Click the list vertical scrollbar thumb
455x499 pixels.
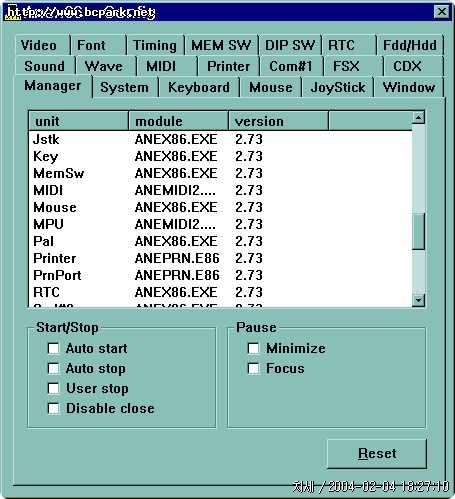coord(418,231)
